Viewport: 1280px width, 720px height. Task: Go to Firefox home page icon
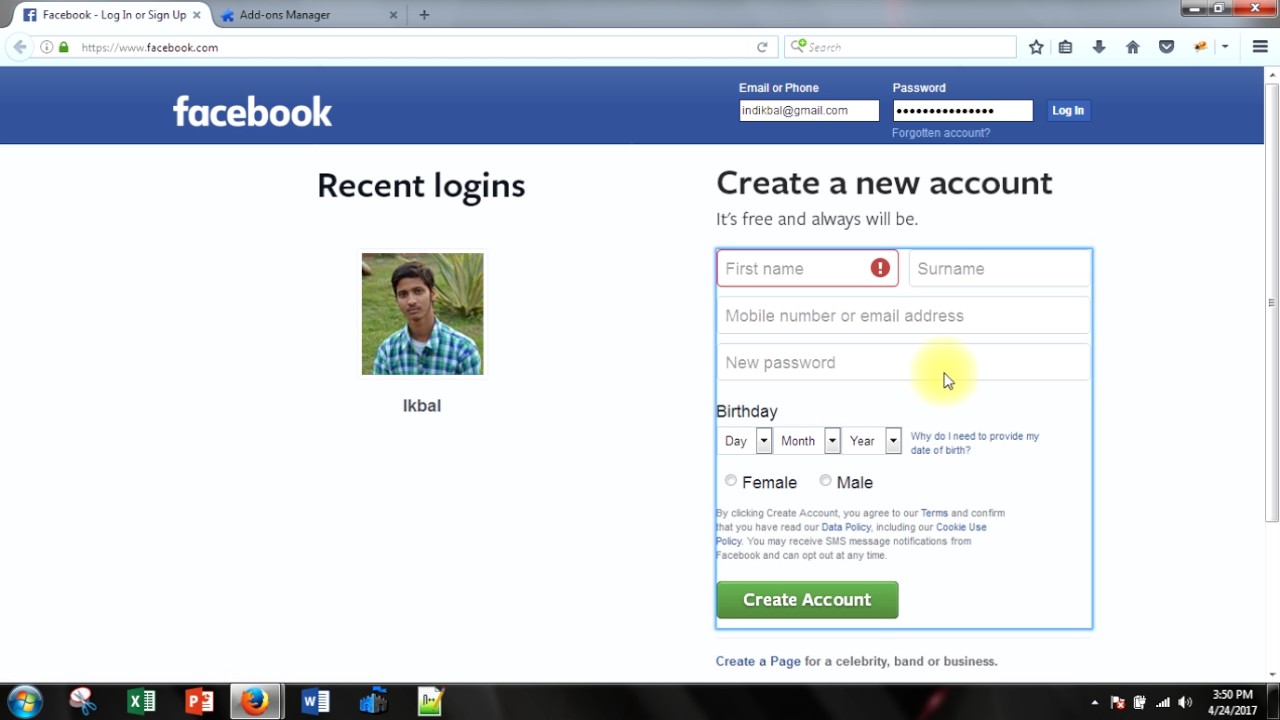1132,47
